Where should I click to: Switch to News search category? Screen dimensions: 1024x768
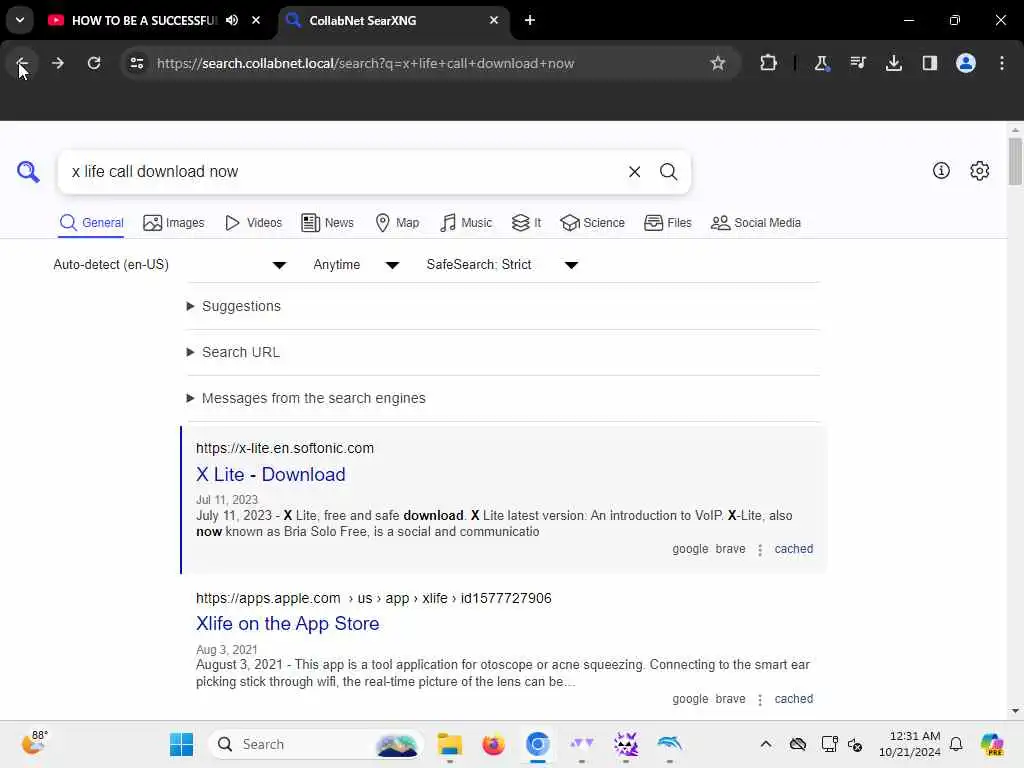point(327,223)
